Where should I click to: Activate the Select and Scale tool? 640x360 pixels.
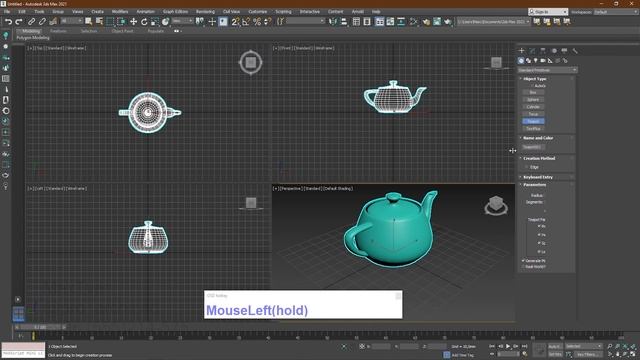coord(154,22)
